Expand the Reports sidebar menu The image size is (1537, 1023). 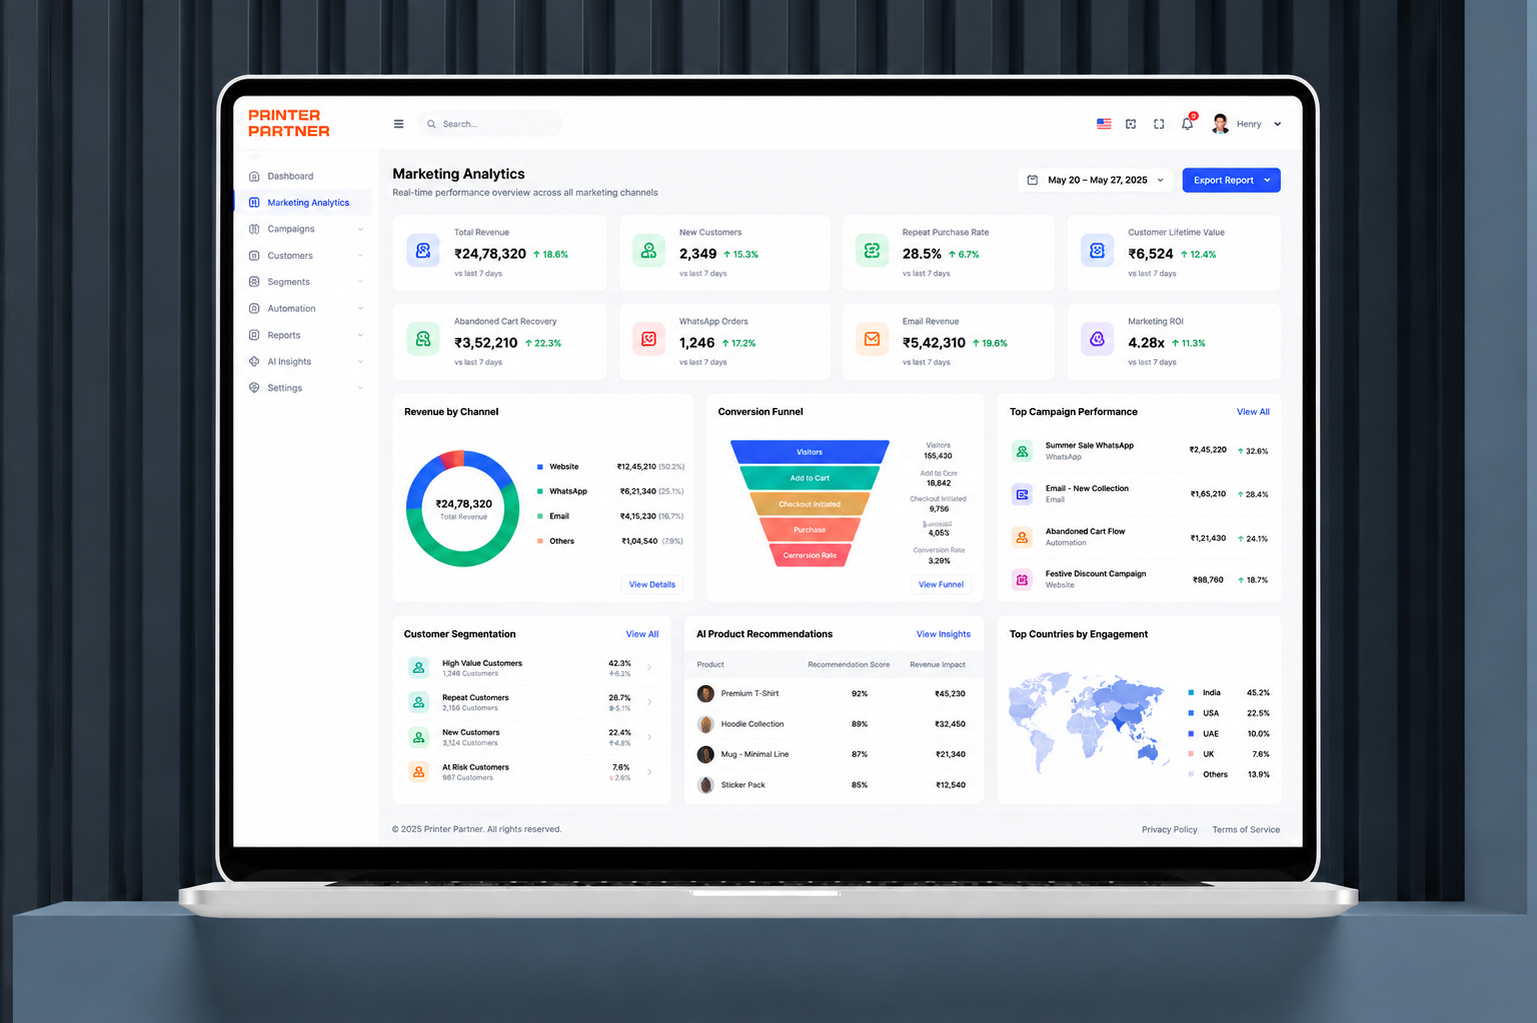(360, 335)
